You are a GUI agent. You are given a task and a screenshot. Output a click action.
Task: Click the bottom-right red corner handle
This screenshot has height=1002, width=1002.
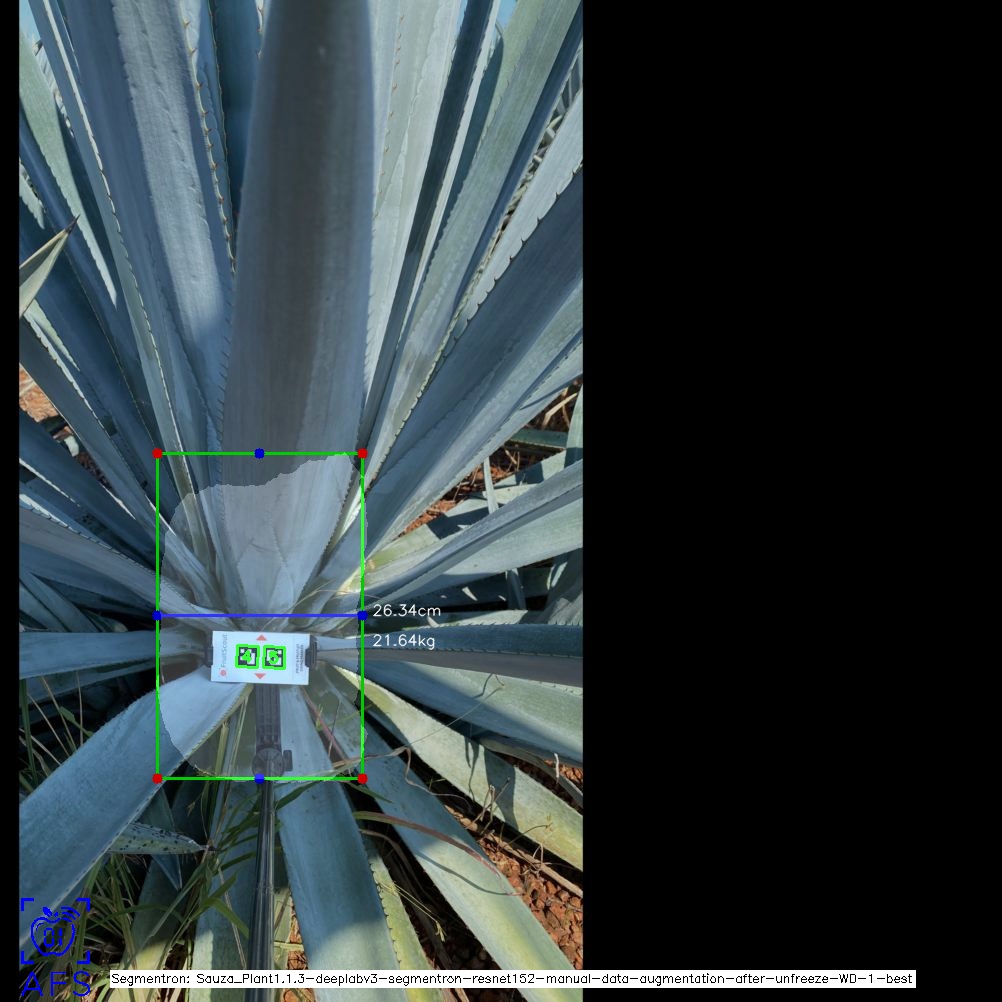(362, 778)
